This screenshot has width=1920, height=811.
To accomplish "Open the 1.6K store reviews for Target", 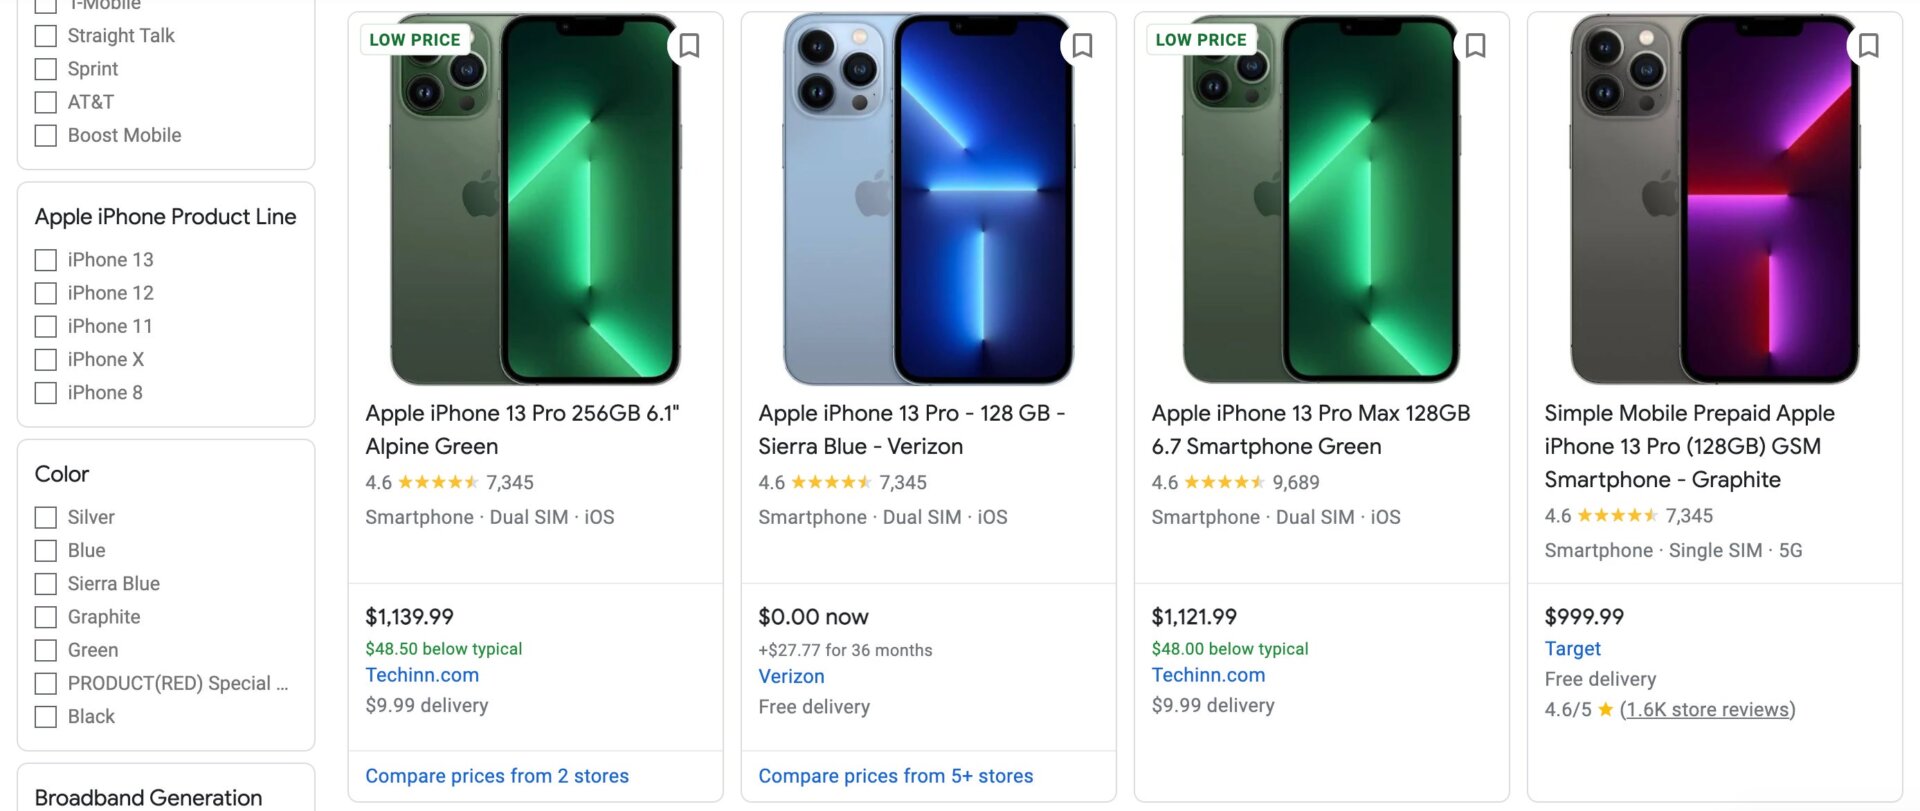I will (x=1705, y=709).
